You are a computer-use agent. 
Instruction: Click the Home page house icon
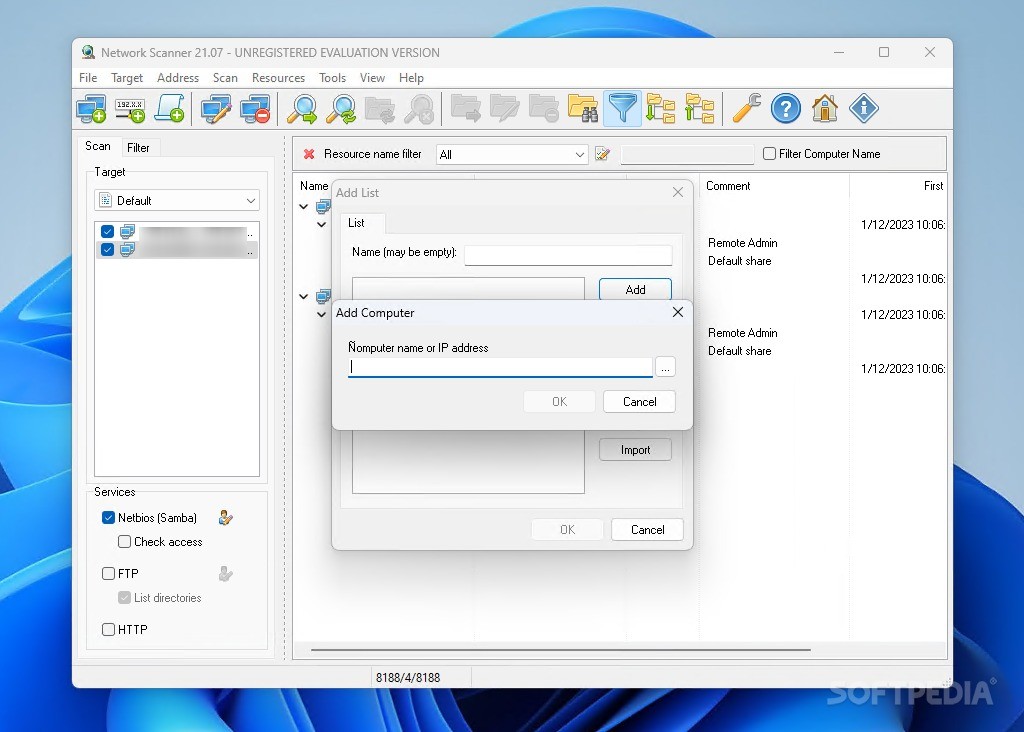click(x=825, y=108)
